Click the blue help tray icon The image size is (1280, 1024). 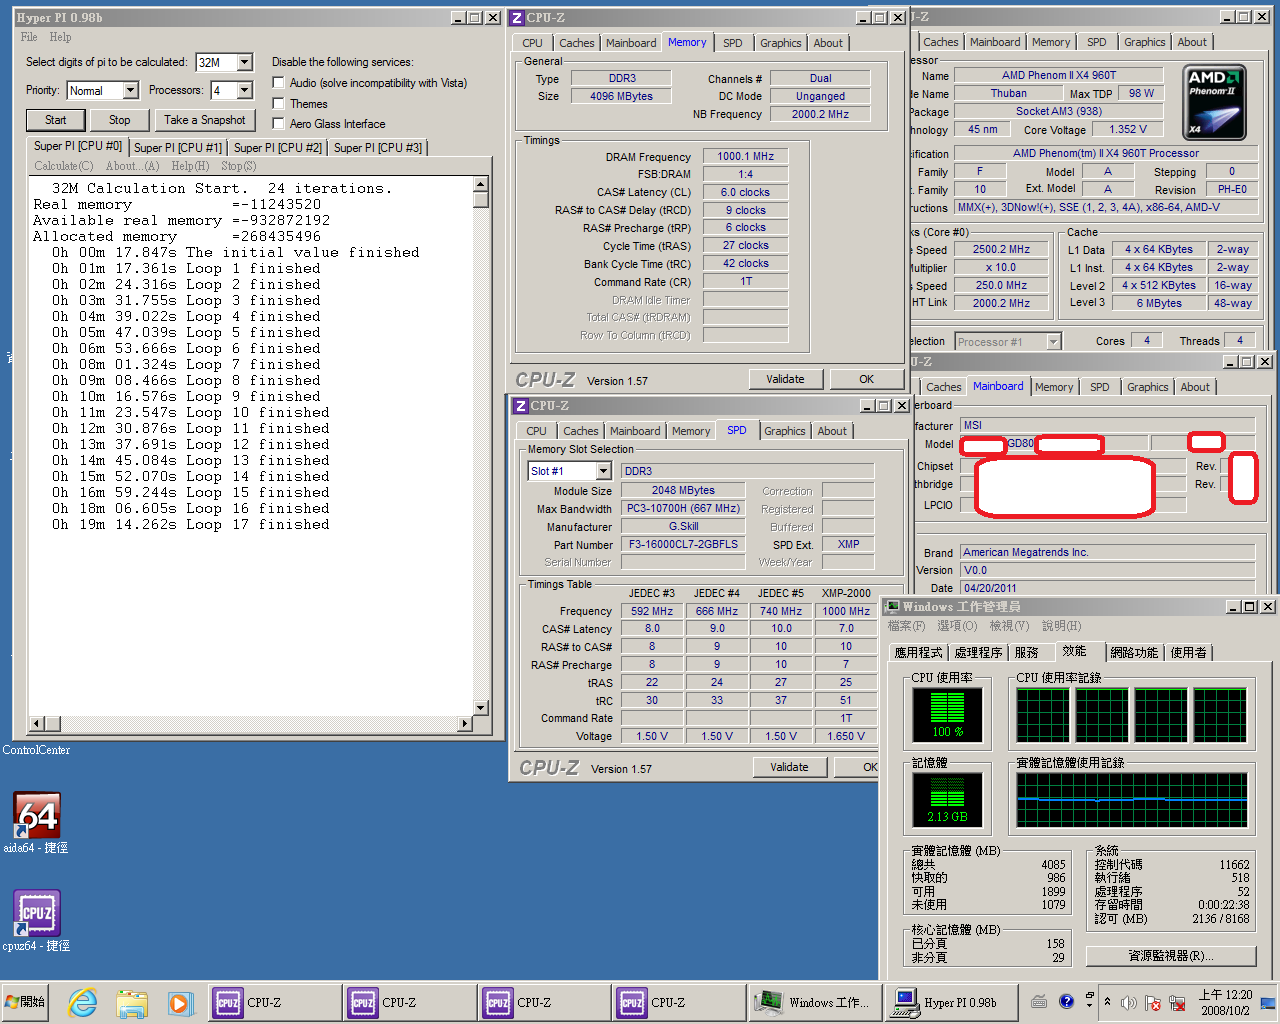click(x=1066, y=1000)
